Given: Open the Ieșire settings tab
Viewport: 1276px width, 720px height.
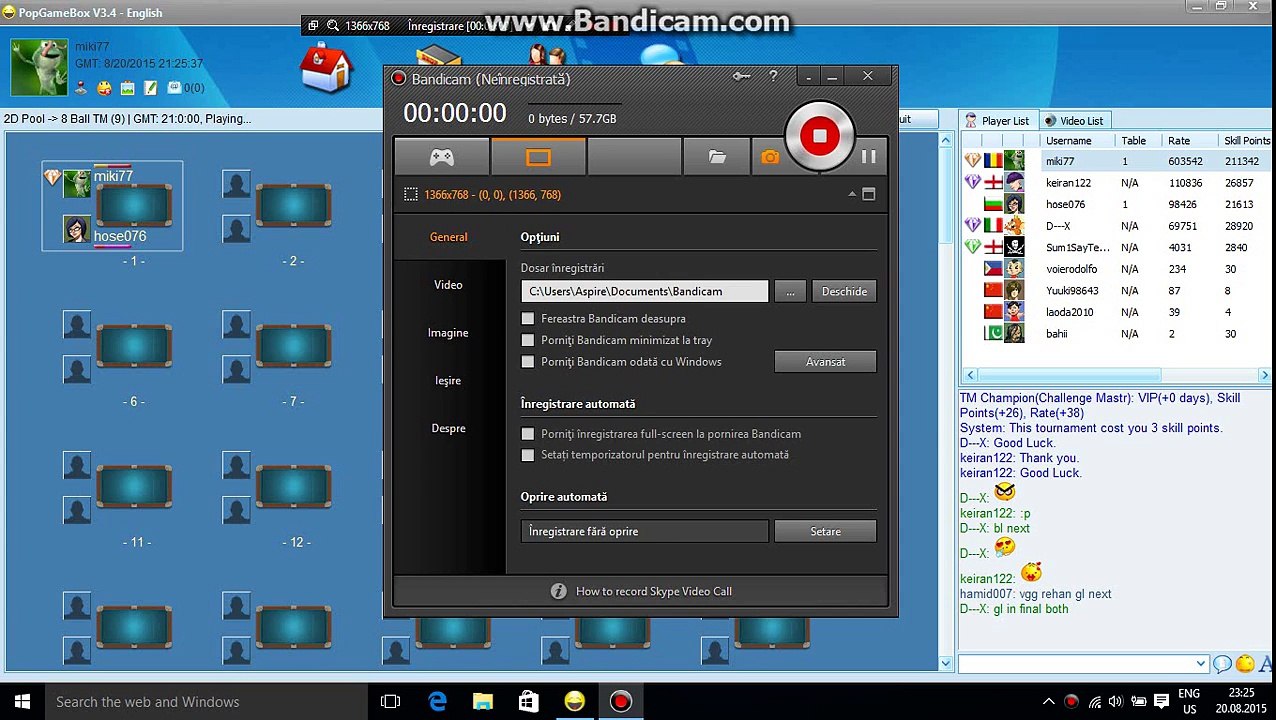Looking at the screenshot, I should 448,381.
